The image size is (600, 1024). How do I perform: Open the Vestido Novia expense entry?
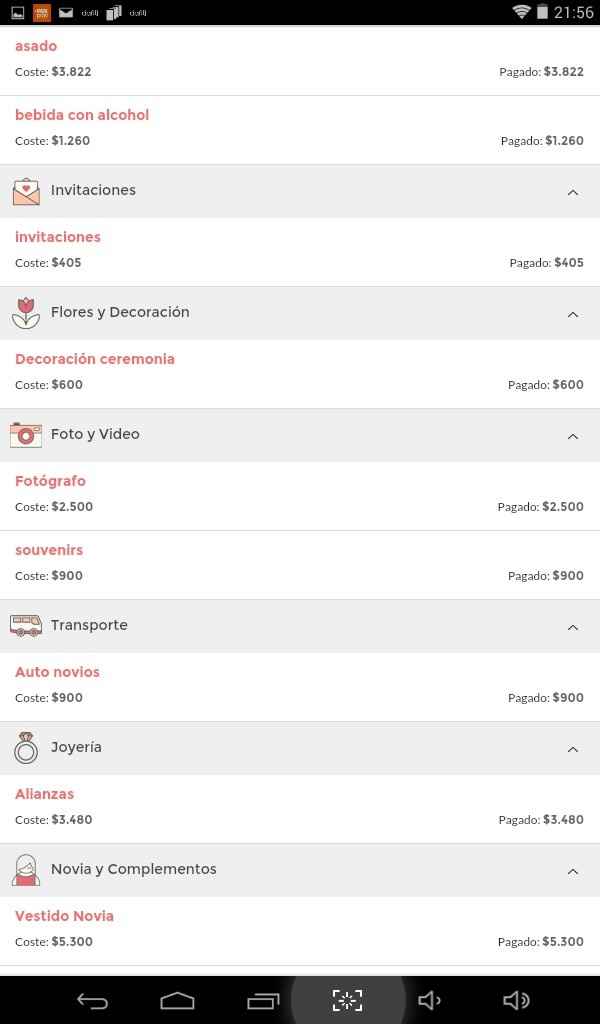click(x=300, y=931)
